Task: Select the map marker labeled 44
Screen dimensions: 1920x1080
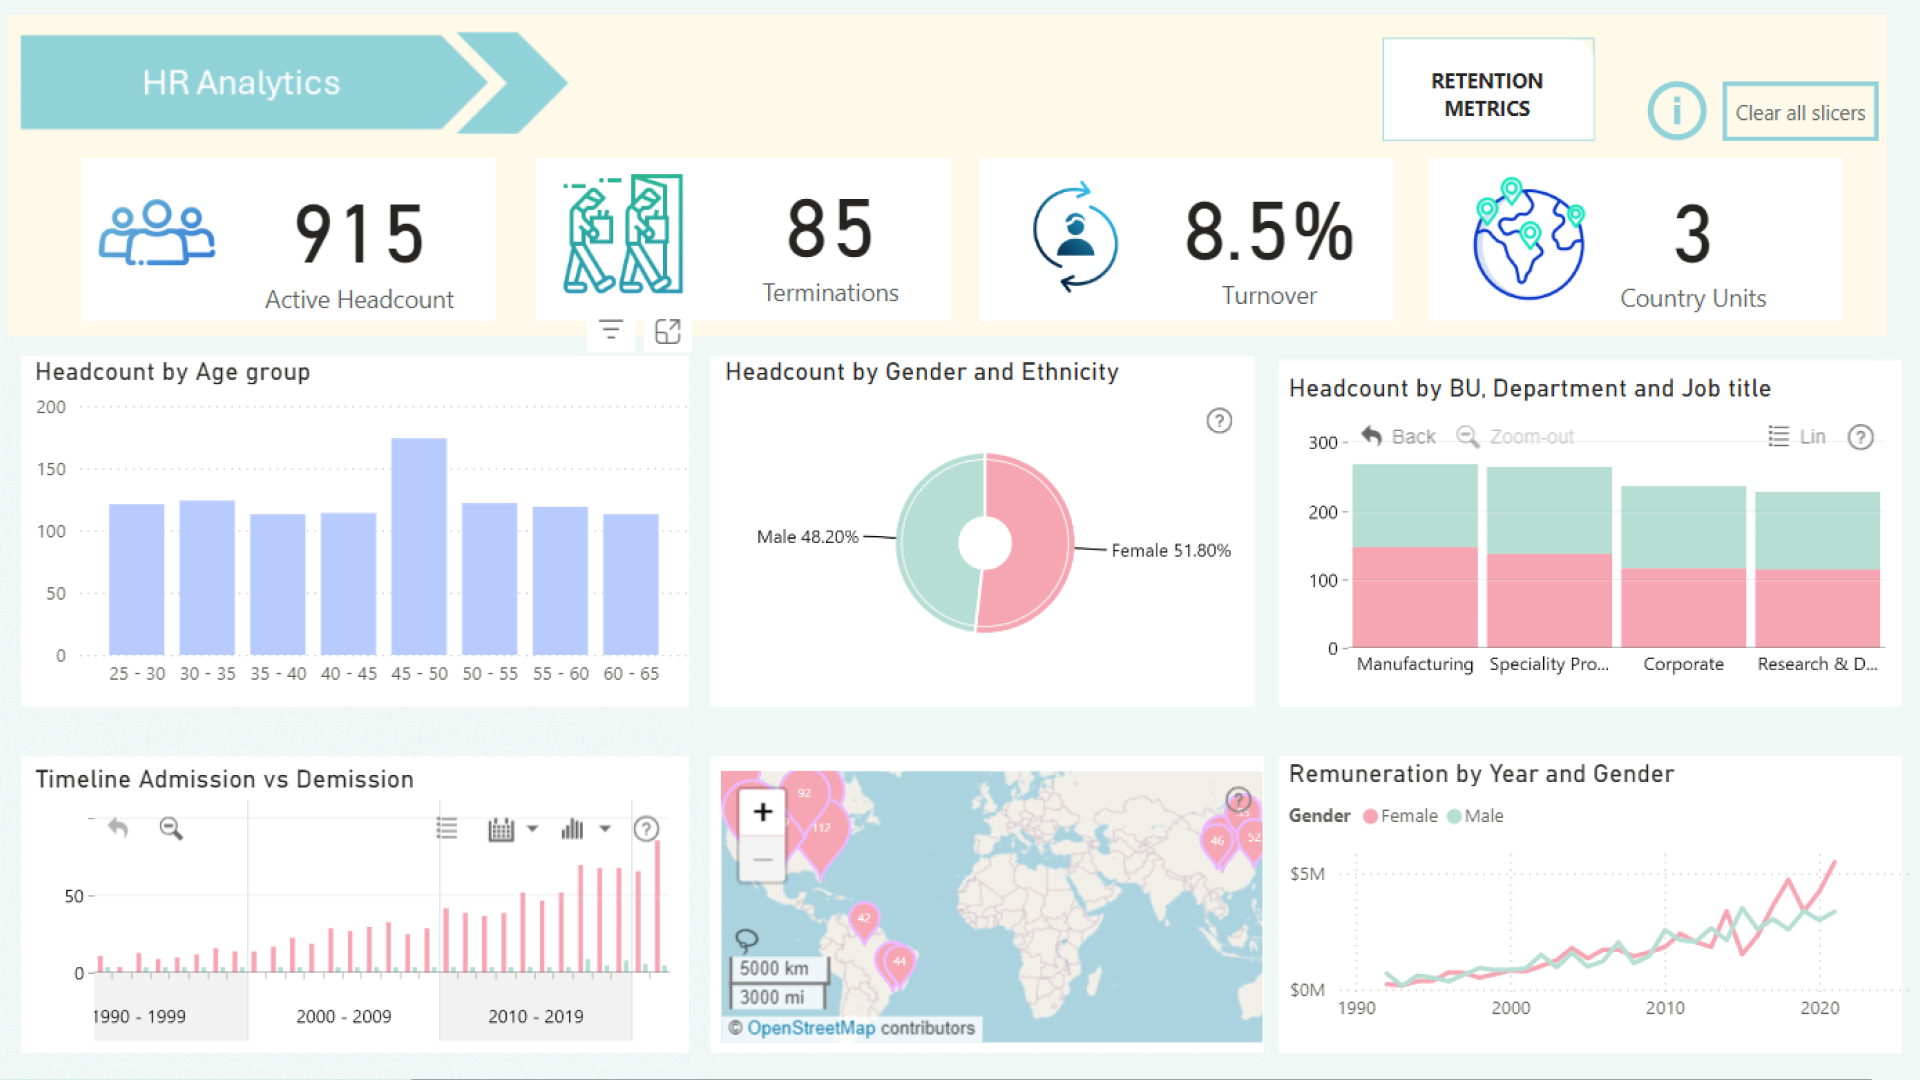Action: click(899, 964)
